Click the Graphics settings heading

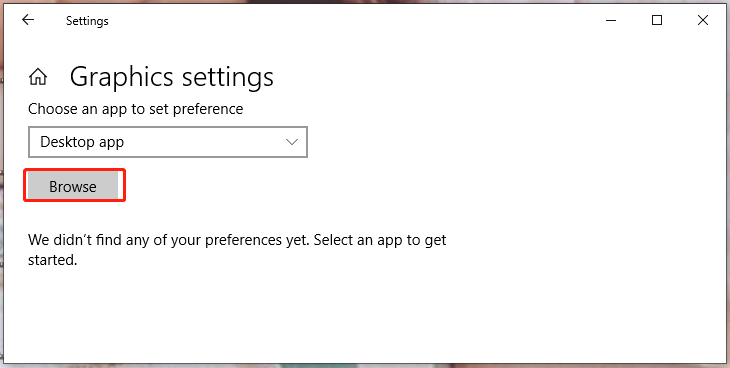coord(172,77)
